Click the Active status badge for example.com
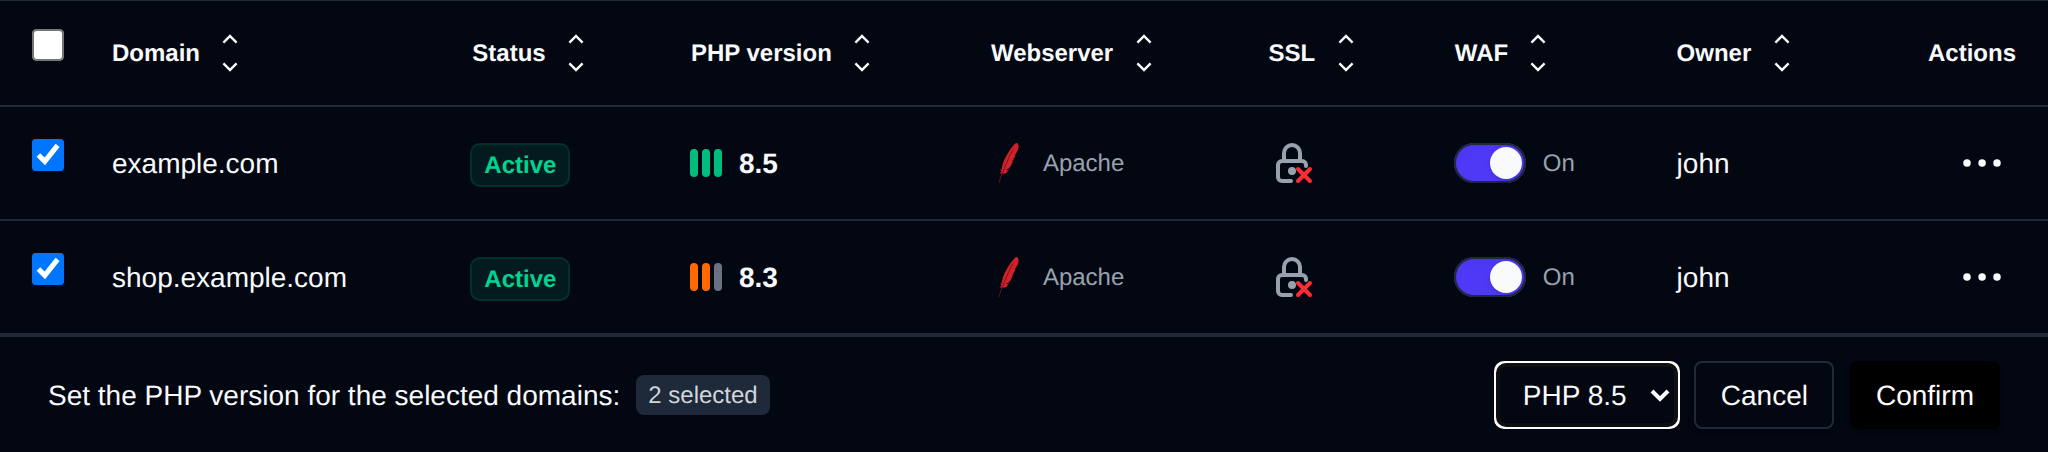The image size is (2048, 452). [x=520, y=165]
